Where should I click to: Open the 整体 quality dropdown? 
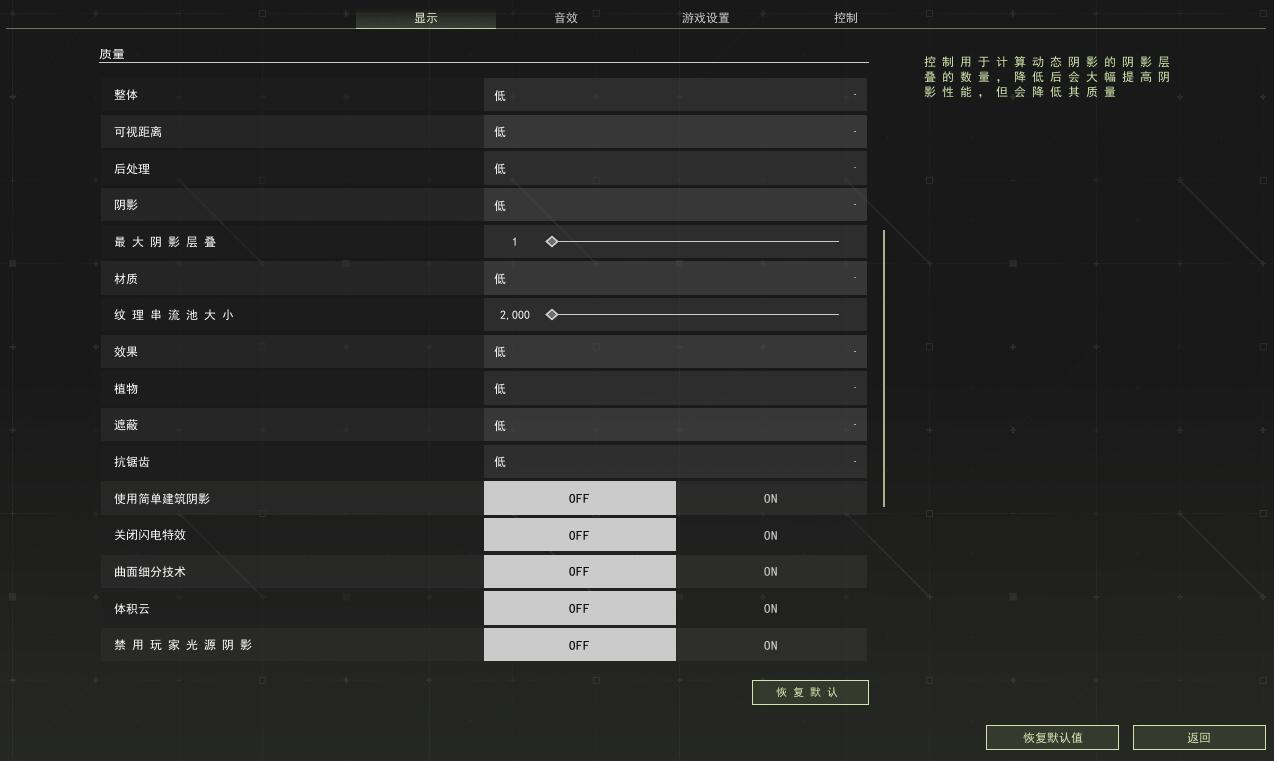click(x=675, y=95)
